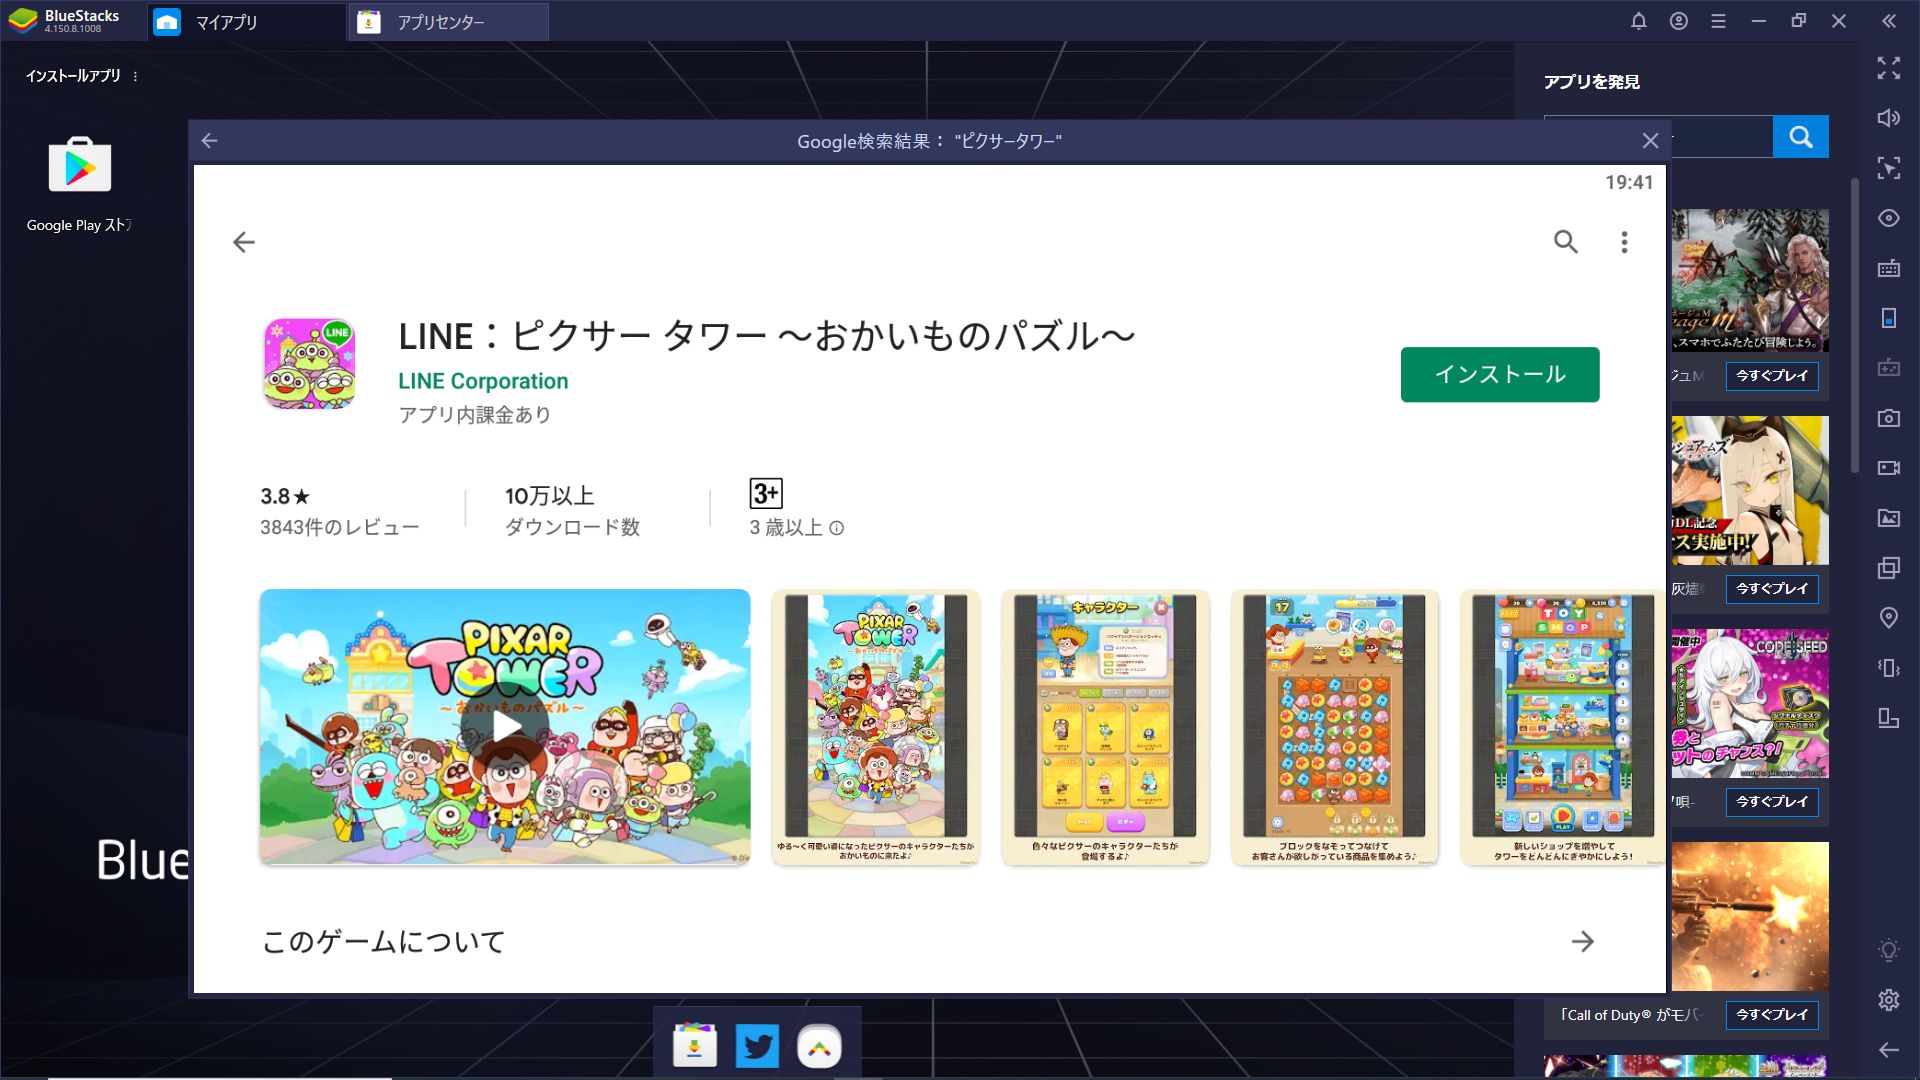Image resolution: width=1920 pixels, height=1080 pixels.
Task: Click the phone rotation icon in the sidebar
Action: click(1888, 318)
